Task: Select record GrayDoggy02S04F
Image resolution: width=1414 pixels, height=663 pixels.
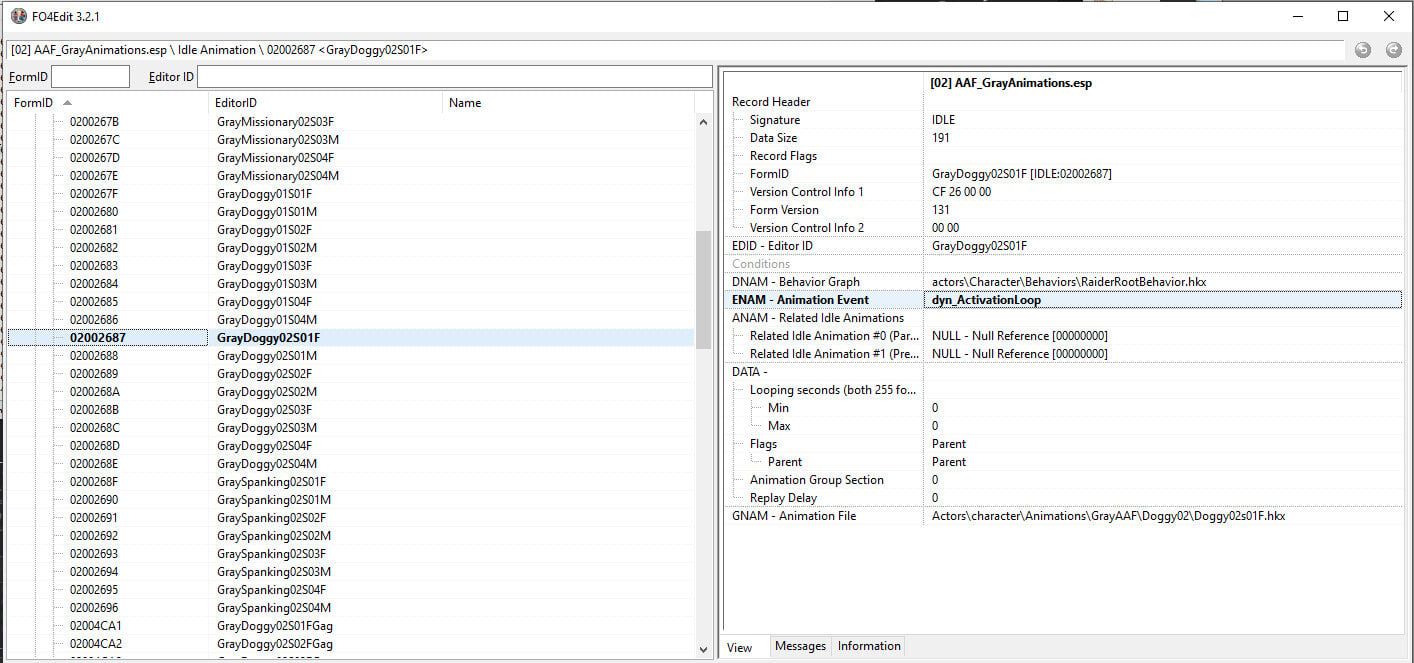Action: [x=351, y=446]
